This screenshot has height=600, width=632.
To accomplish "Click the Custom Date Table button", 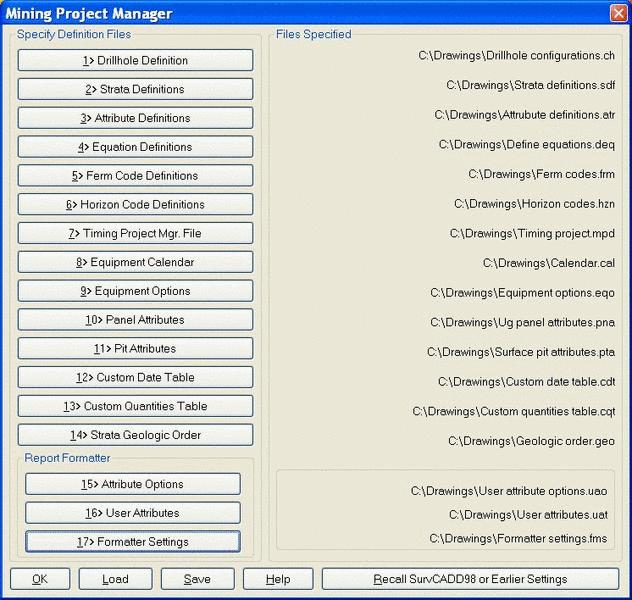I will pyautogui.click(x=135, y=377).
